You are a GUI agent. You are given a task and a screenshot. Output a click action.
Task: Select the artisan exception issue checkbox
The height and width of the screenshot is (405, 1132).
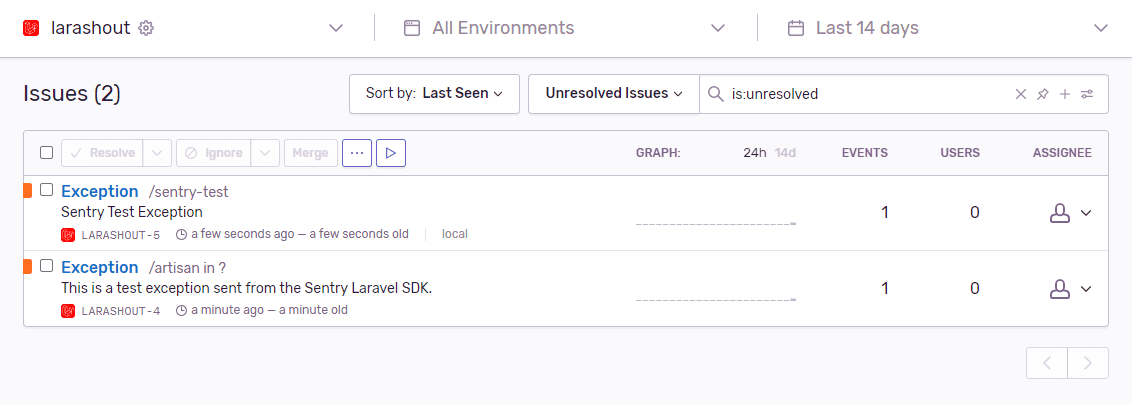point(47,266)
